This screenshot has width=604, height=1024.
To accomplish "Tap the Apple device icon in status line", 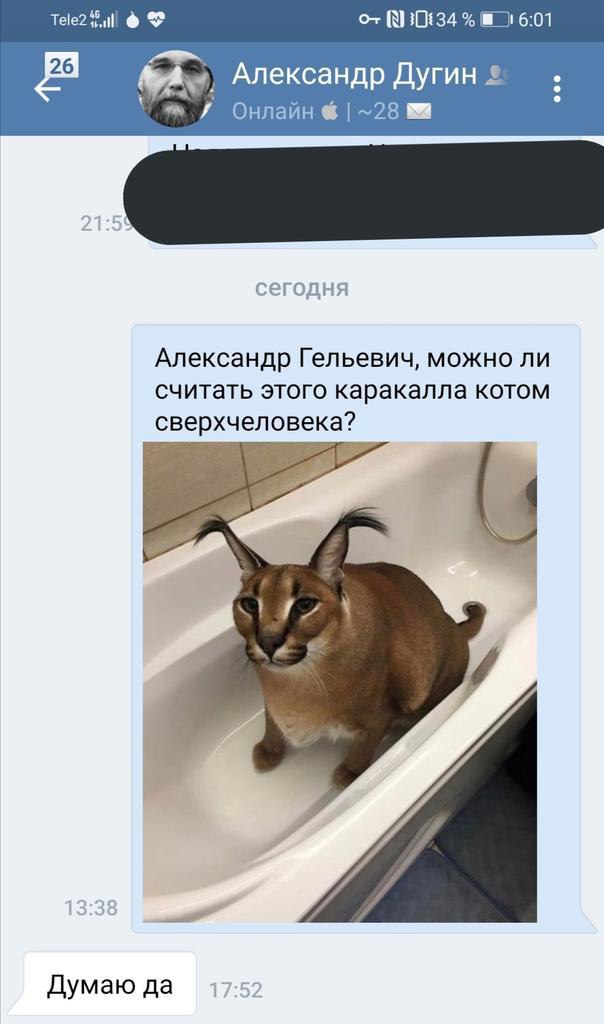I will coord(330,111).
